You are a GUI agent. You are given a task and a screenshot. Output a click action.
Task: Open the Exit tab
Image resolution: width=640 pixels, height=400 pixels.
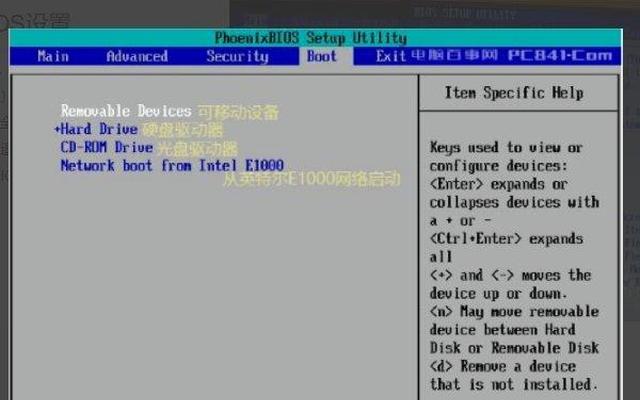pyautogui.click(x=390, y=57)
